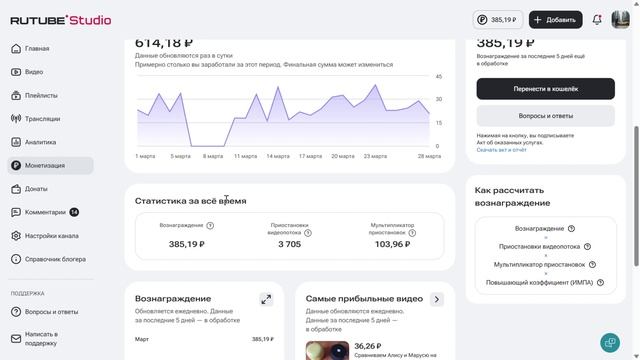Click help icon by Вознаграждение in formula card

click(571, 229)
